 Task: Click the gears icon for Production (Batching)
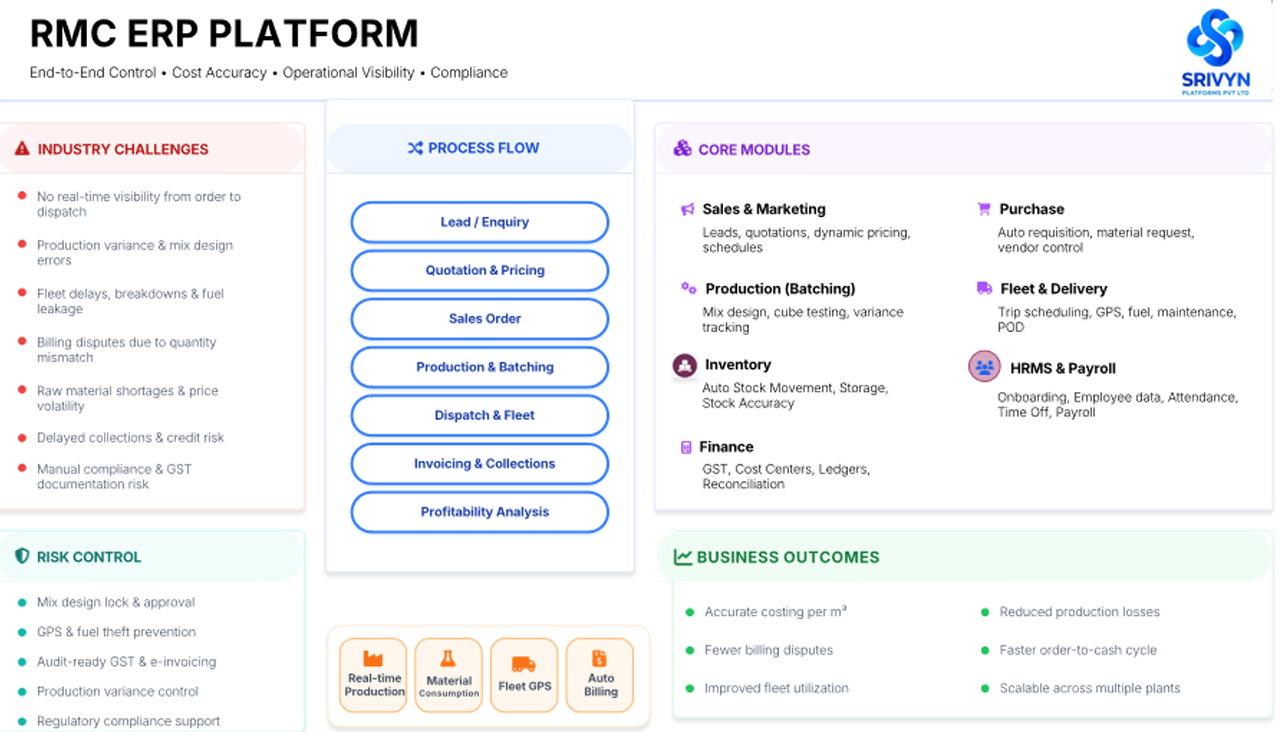pyautogui.click(x=689, y=288)
